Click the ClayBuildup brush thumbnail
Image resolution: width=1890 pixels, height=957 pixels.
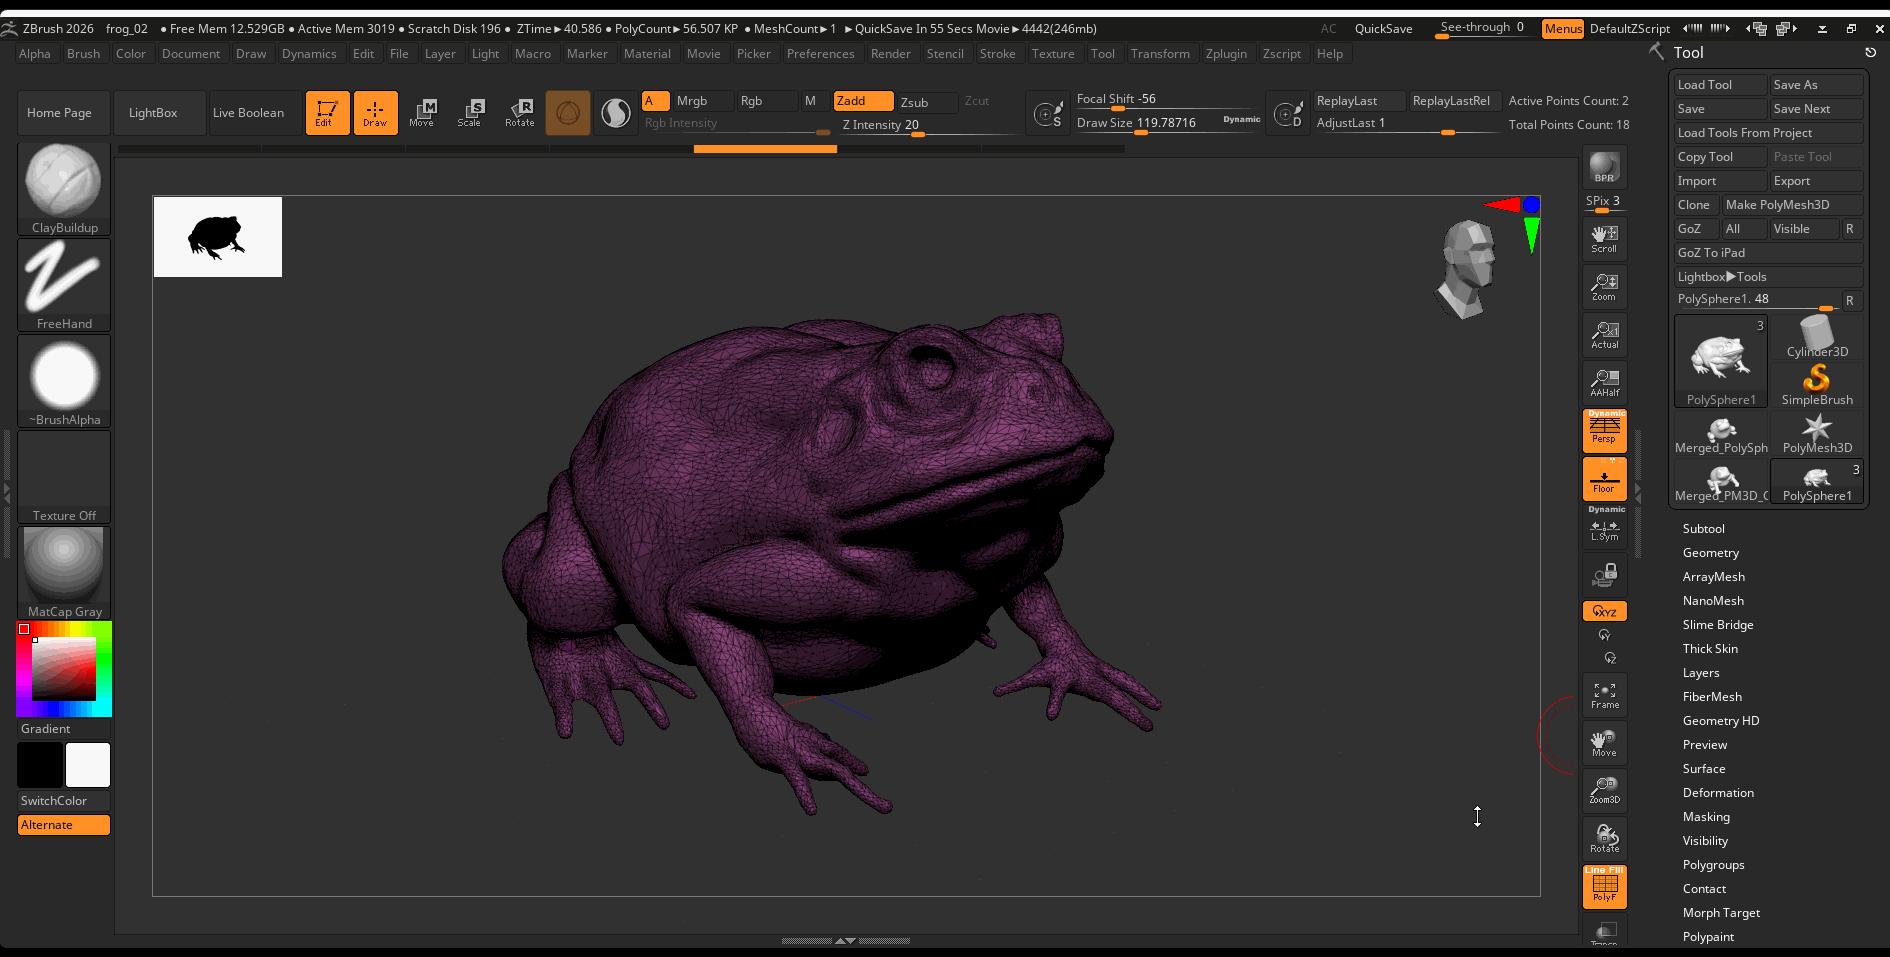64,188
